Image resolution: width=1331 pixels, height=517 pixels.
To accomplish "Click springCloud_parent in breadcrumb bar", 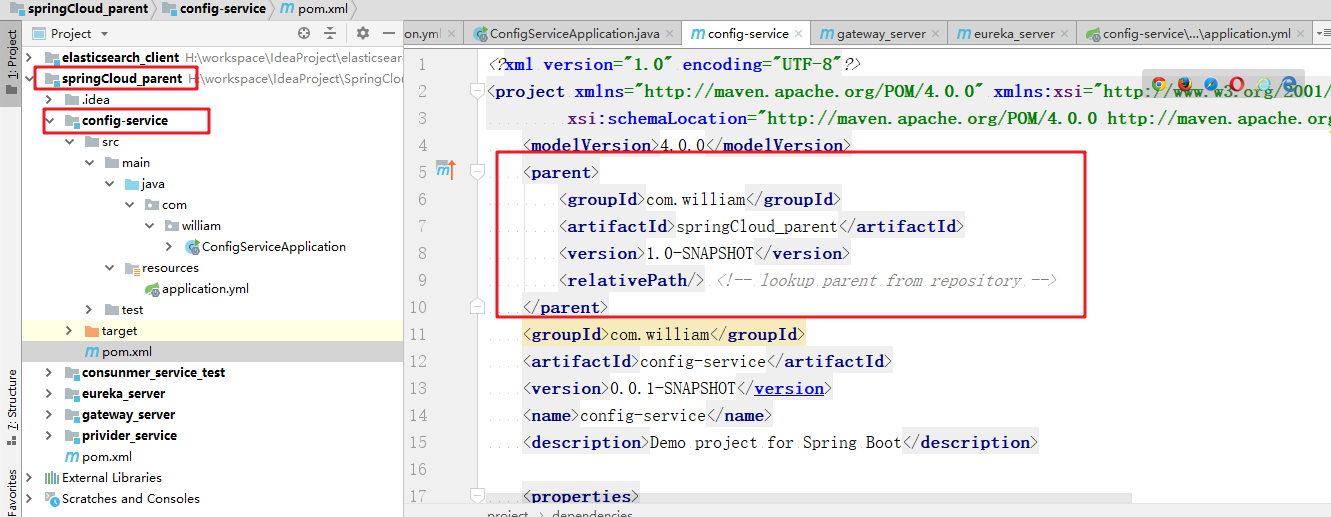I will (78, 8).
